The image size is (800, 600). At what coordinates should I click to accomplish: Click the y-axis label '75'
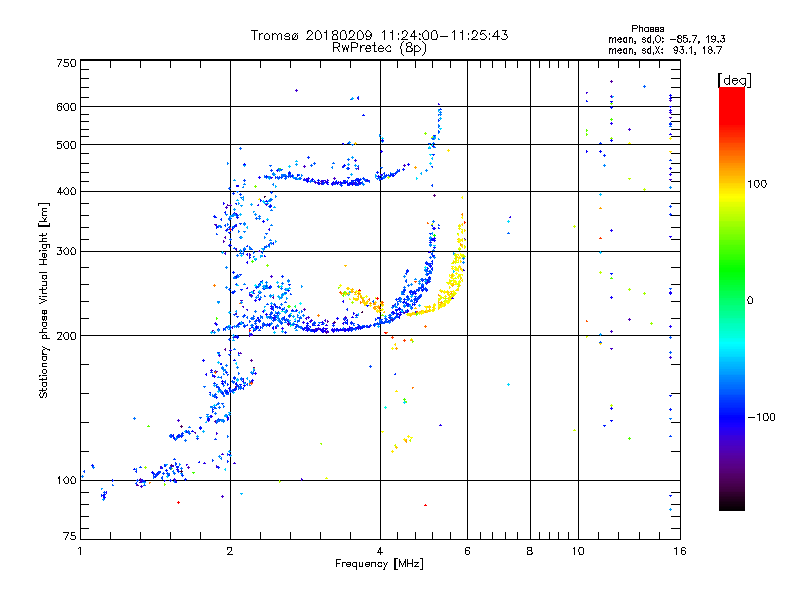[70, 536]
